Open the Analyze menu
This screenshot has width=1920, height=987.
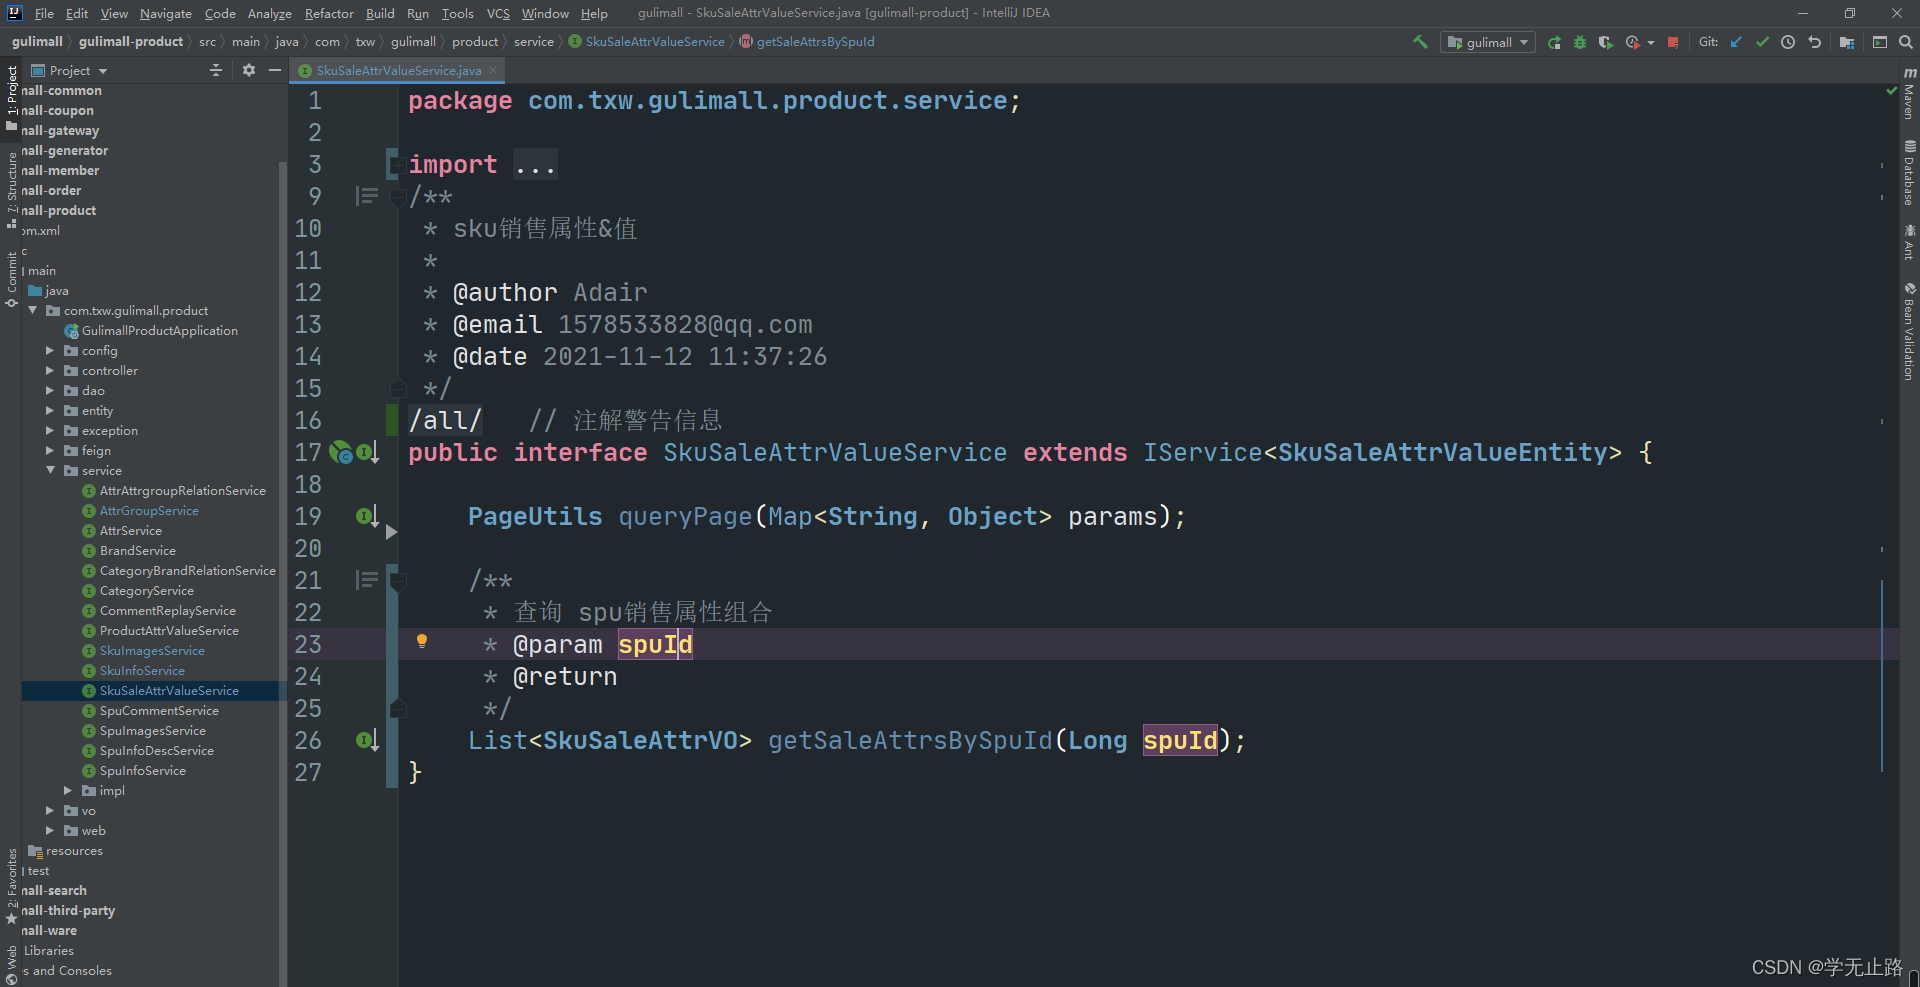[270, 13]
